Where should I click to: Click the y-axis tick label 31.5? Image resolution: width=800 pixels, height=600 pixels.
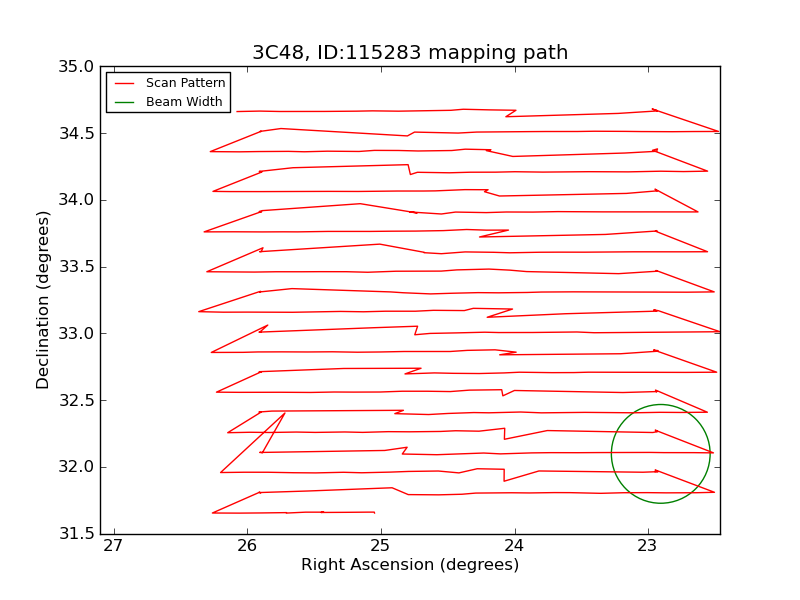coord(77,534)
